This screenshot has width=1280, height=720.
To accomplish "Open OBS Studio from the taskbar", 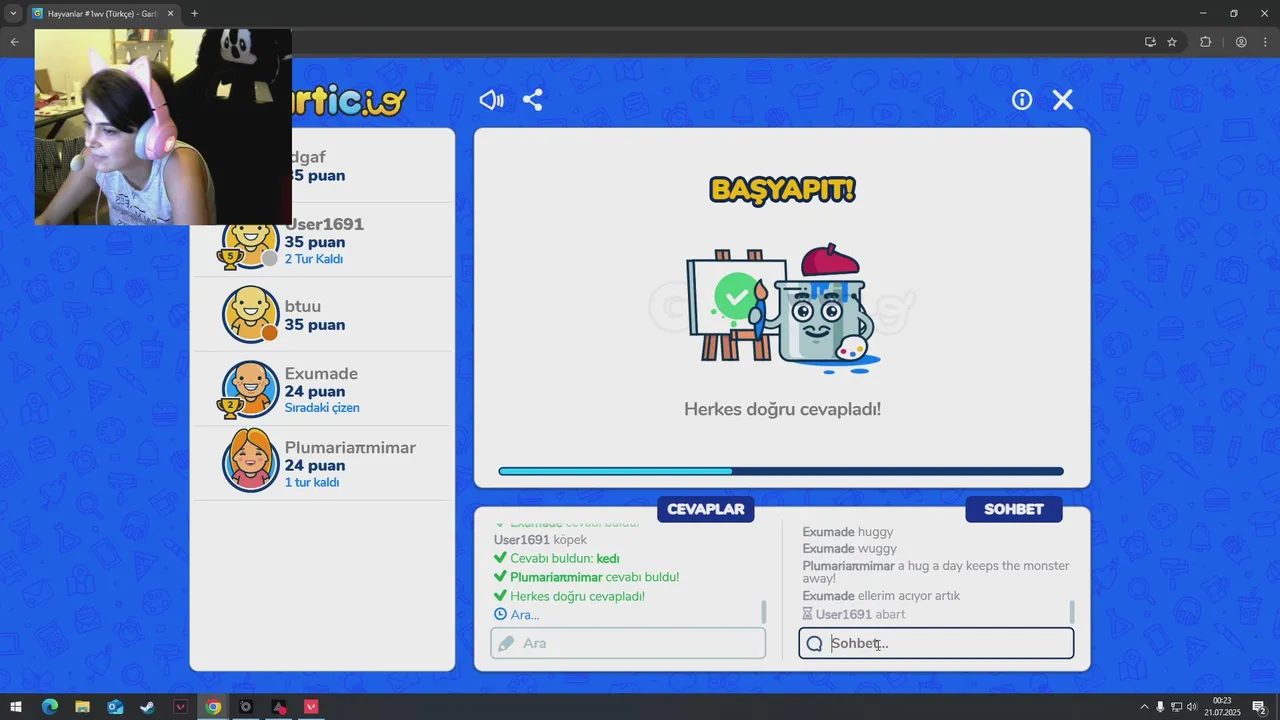I will [246, 707].
